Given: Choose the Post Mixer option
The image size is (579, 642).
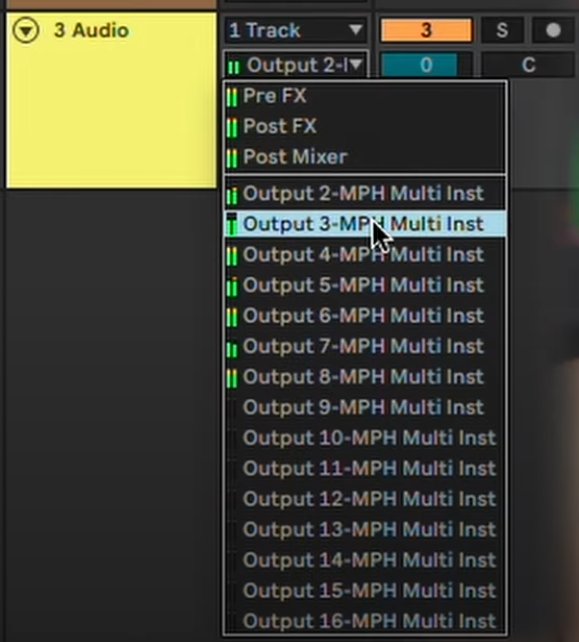Looking at the screenshot, I should click(x=365, y=157).
